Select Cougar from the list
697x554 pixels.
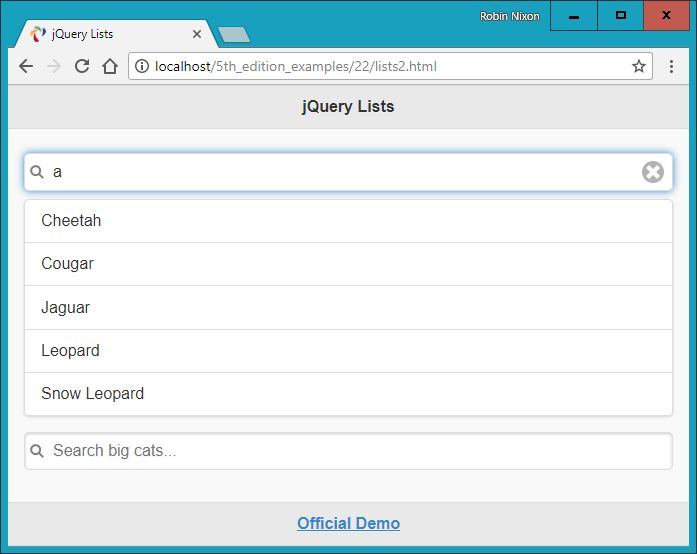coord(348,264)
